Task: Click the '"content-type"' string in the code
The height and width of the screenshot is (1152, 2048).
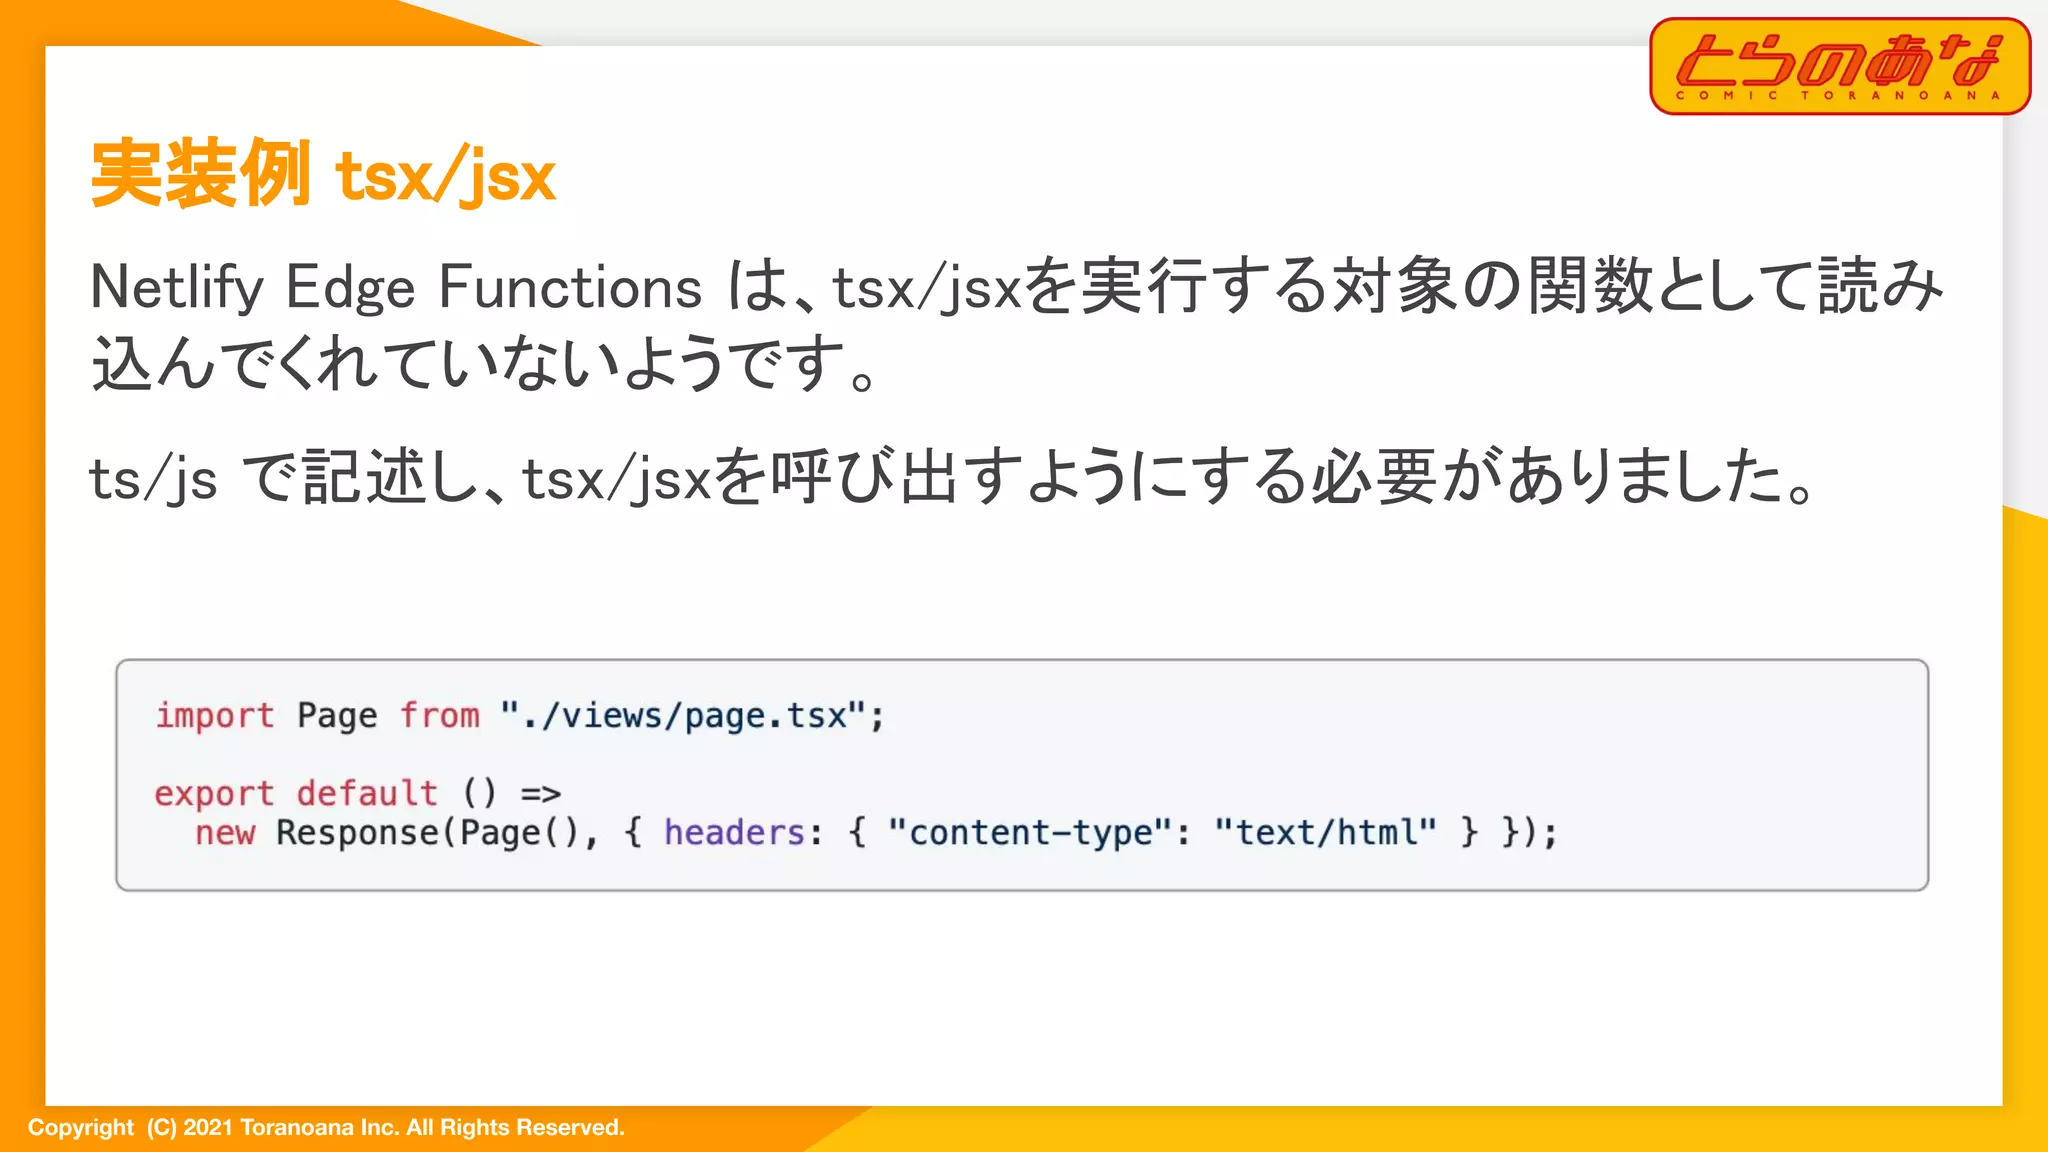Action: click(1029, 832)
